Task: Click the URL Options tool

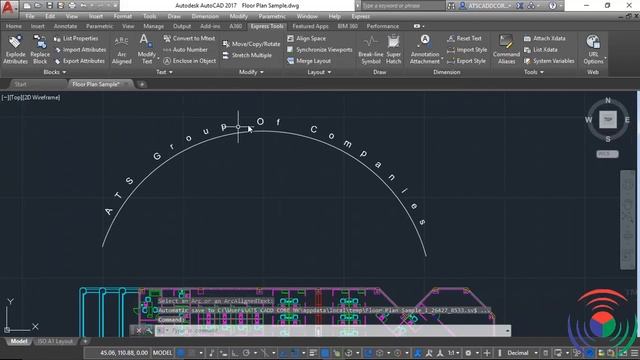Action: tap(593, 50)
